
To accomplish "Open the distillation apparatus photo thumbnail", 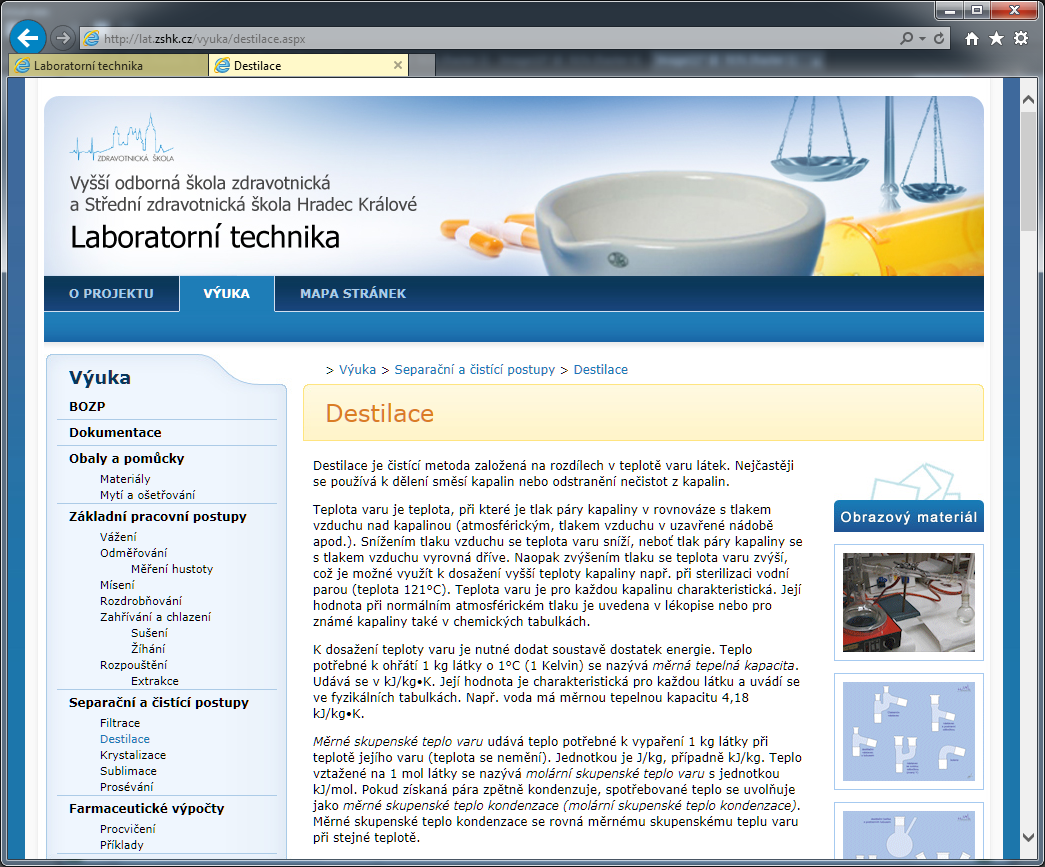I will point(908,602).
